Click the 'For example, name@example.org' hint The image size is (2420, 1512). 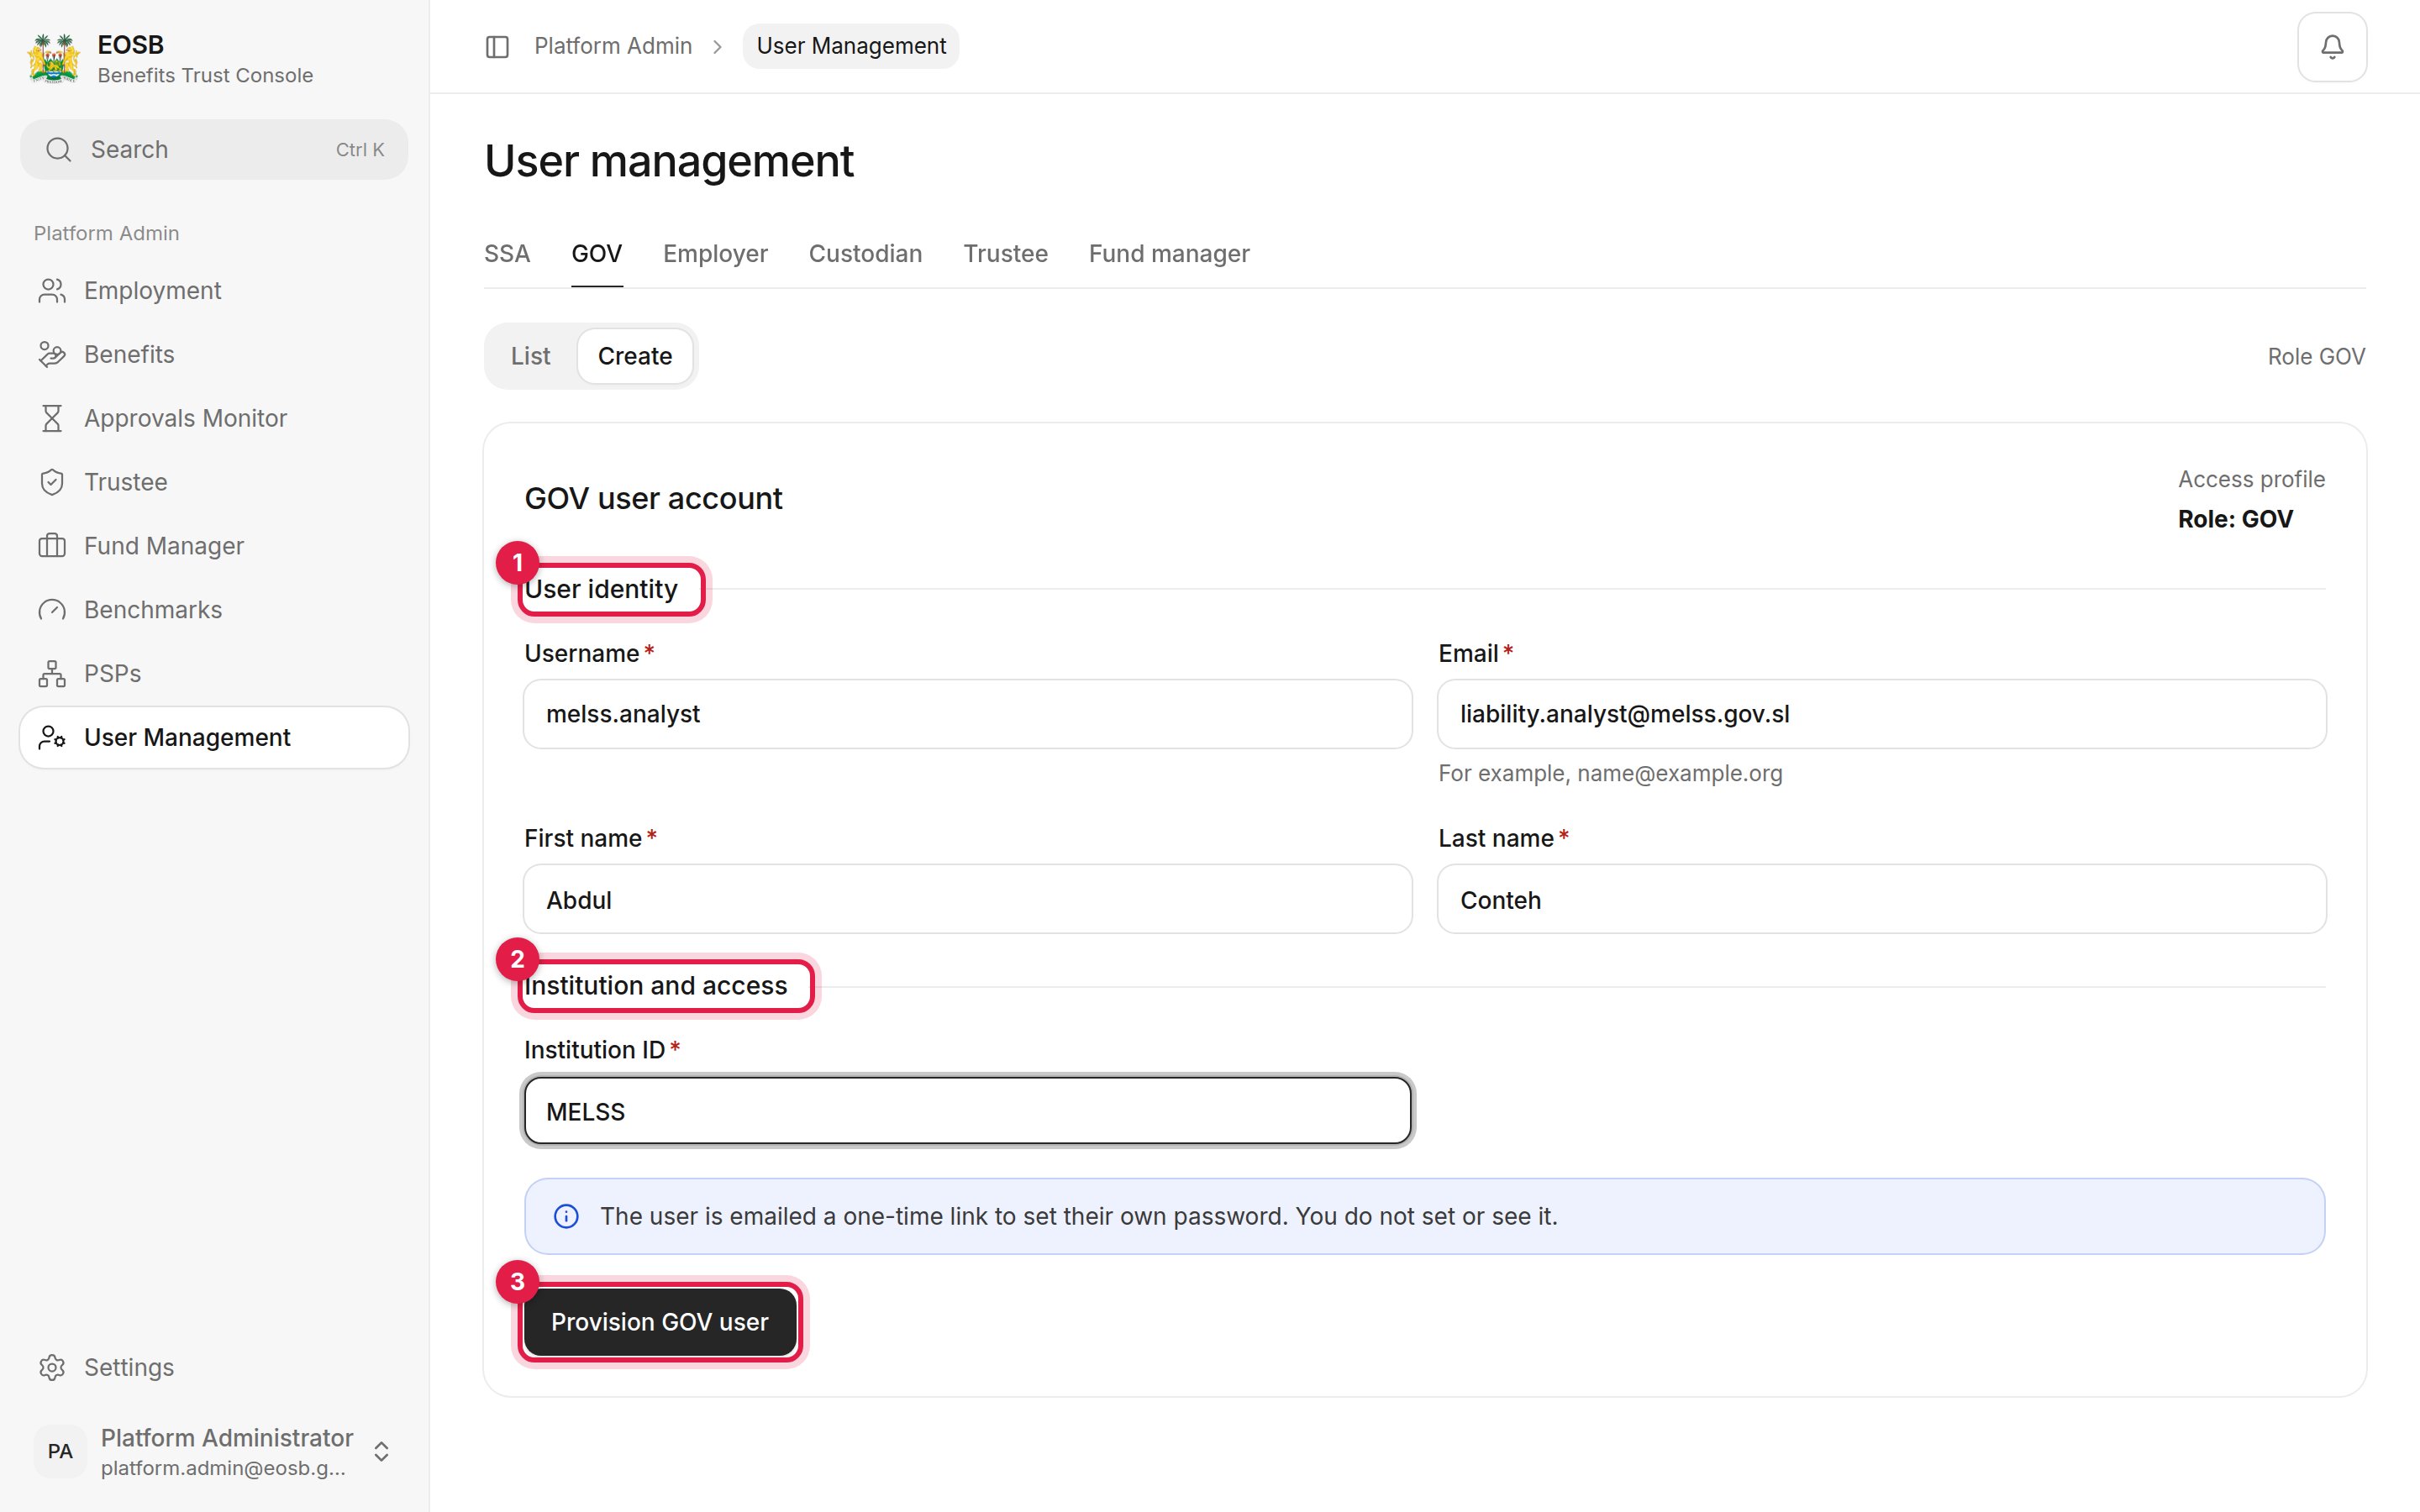pos(1610,773)
